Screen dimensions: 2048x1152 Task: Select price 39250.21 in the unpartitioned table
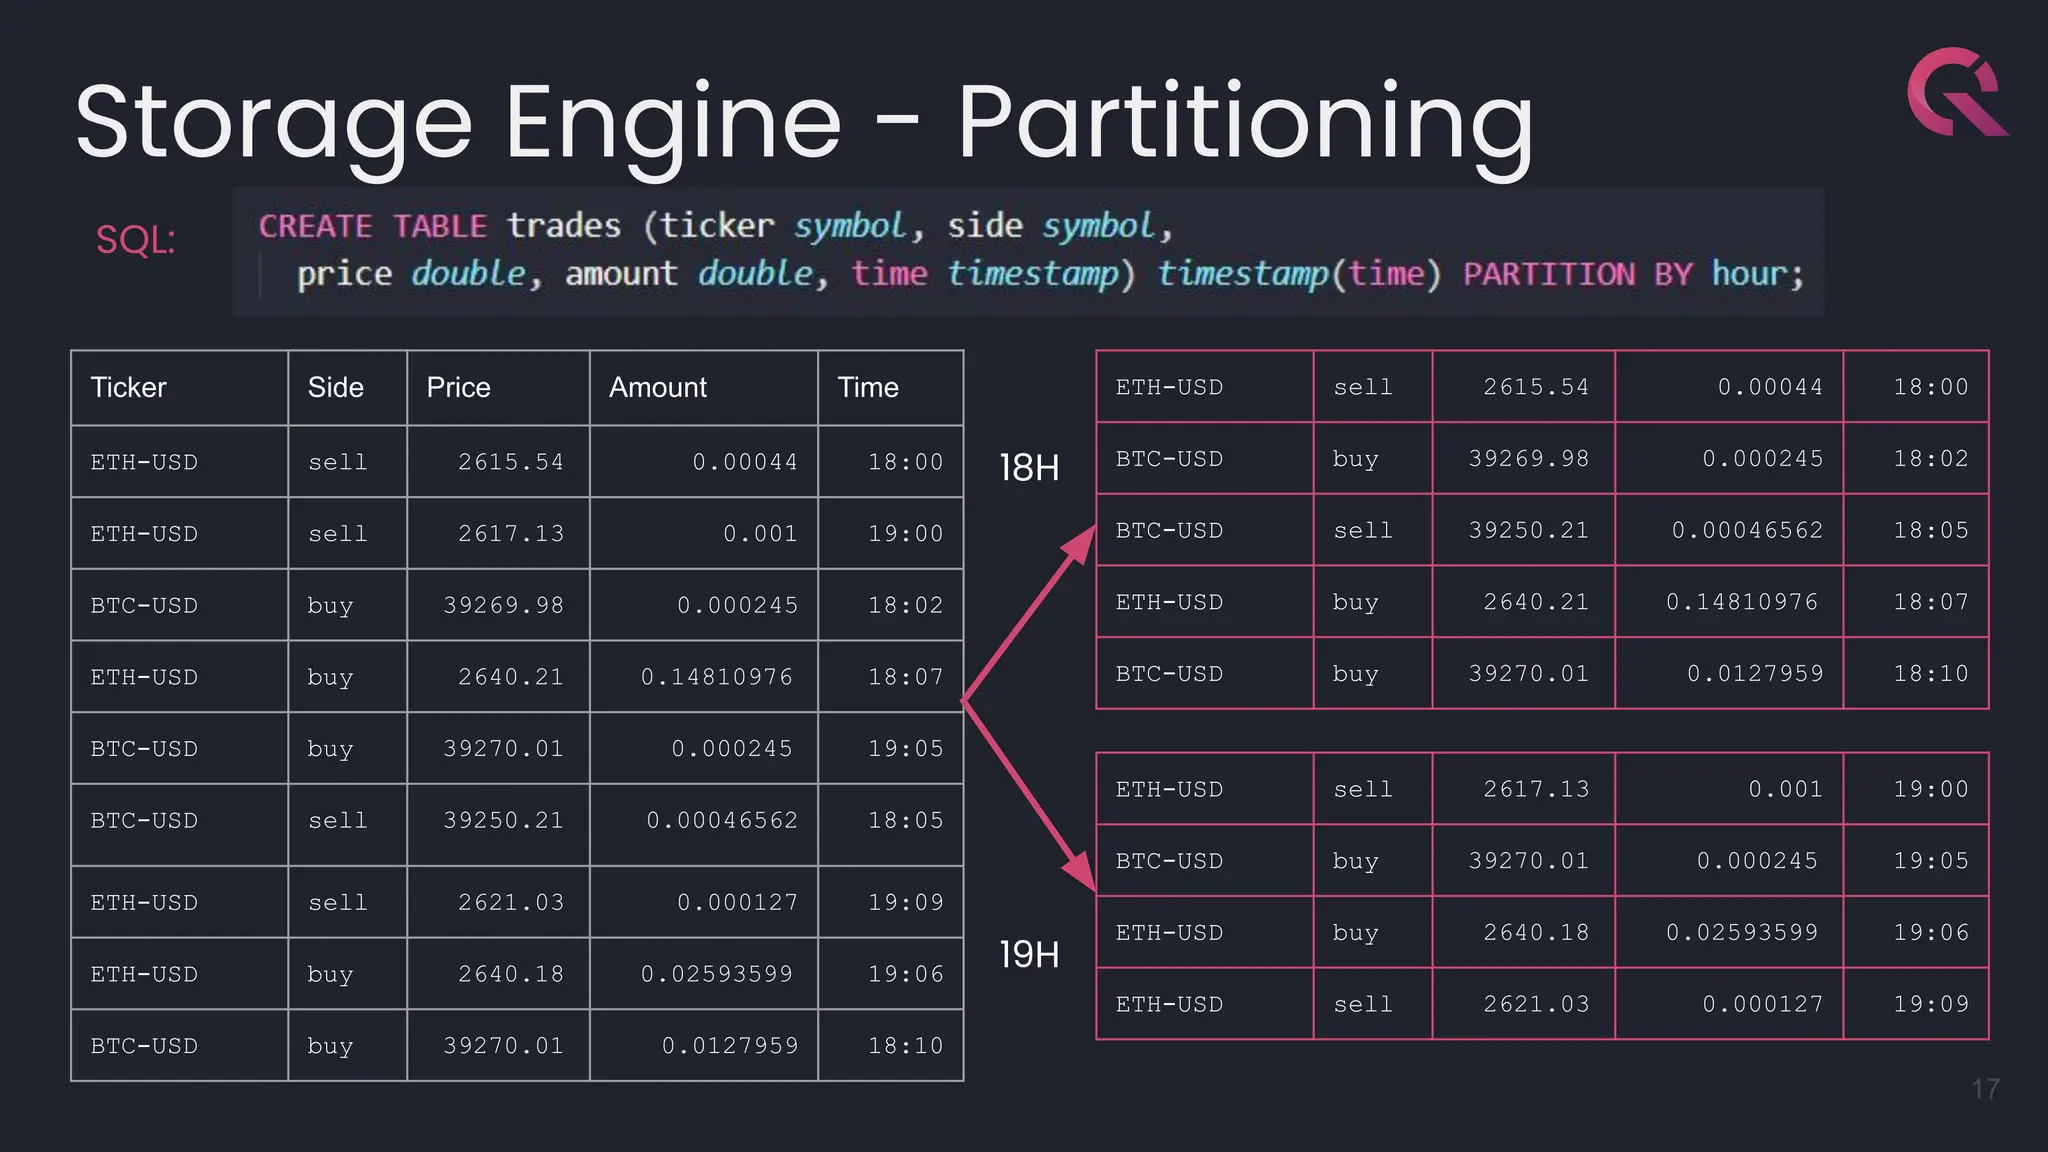(504, 821)
